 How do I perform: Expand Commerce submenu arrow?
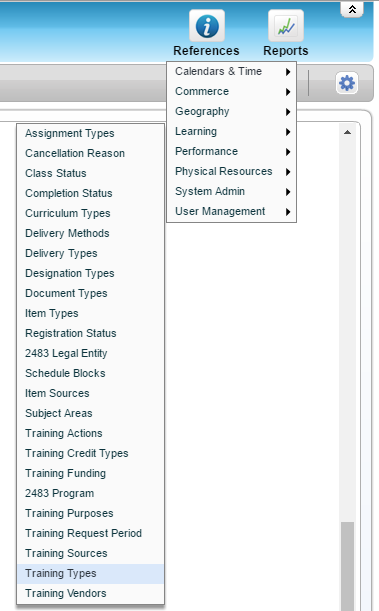pyautogui.click(x=288, y=92)
